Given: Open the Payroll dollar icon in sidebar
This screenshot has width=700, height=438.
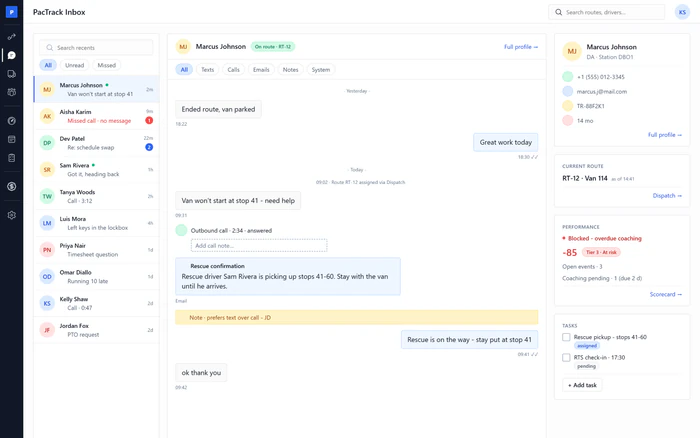Looking at the screenshot, I should 12,186.
